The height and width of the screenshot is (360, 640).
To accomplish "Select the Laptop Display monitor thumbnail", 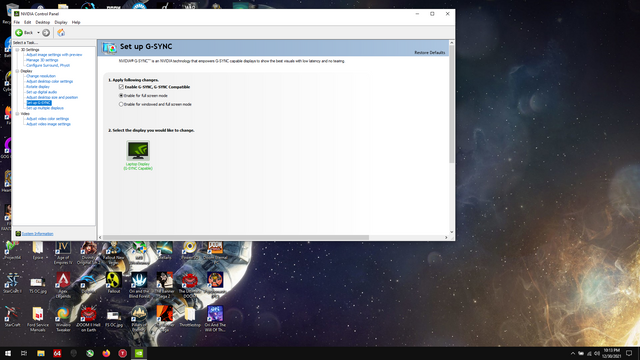I will (x=138, y=150).
